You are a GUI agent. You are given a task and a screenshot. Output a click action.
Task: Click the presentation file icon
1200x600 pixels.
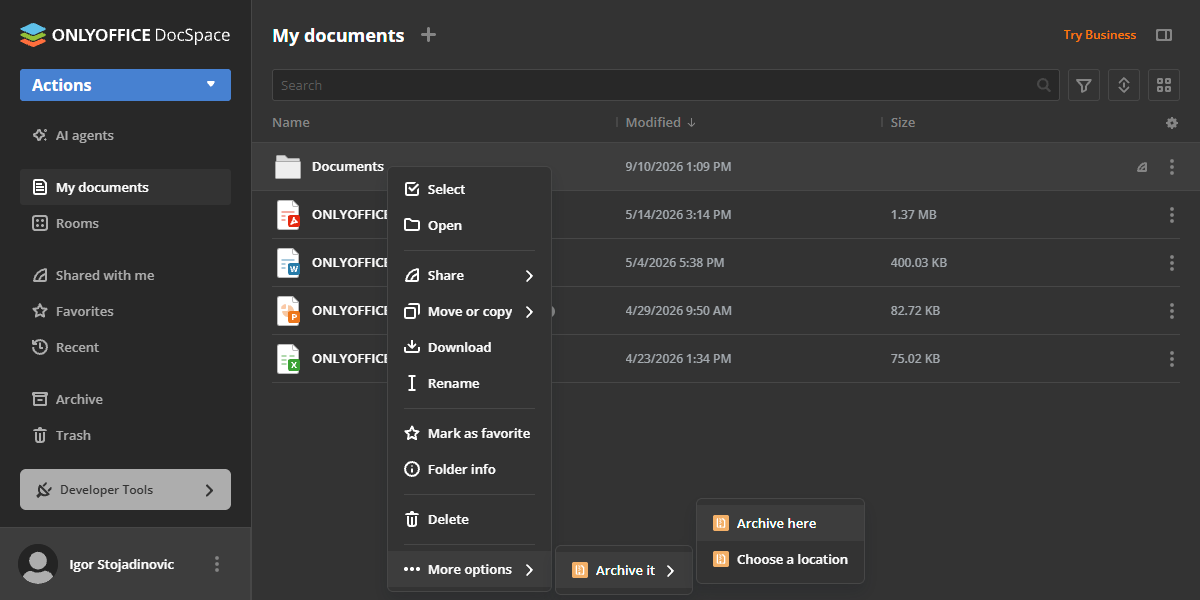click(288, 311)
